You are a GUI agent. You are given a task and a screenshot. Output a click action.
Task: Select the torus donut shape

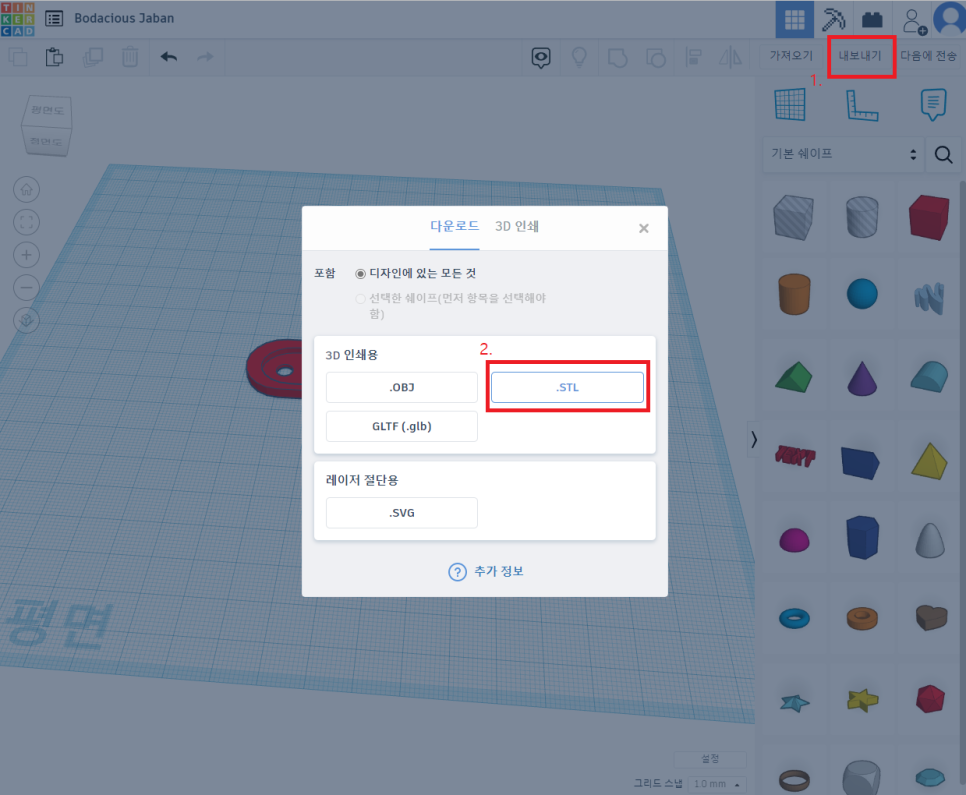[x=793, y=619]
